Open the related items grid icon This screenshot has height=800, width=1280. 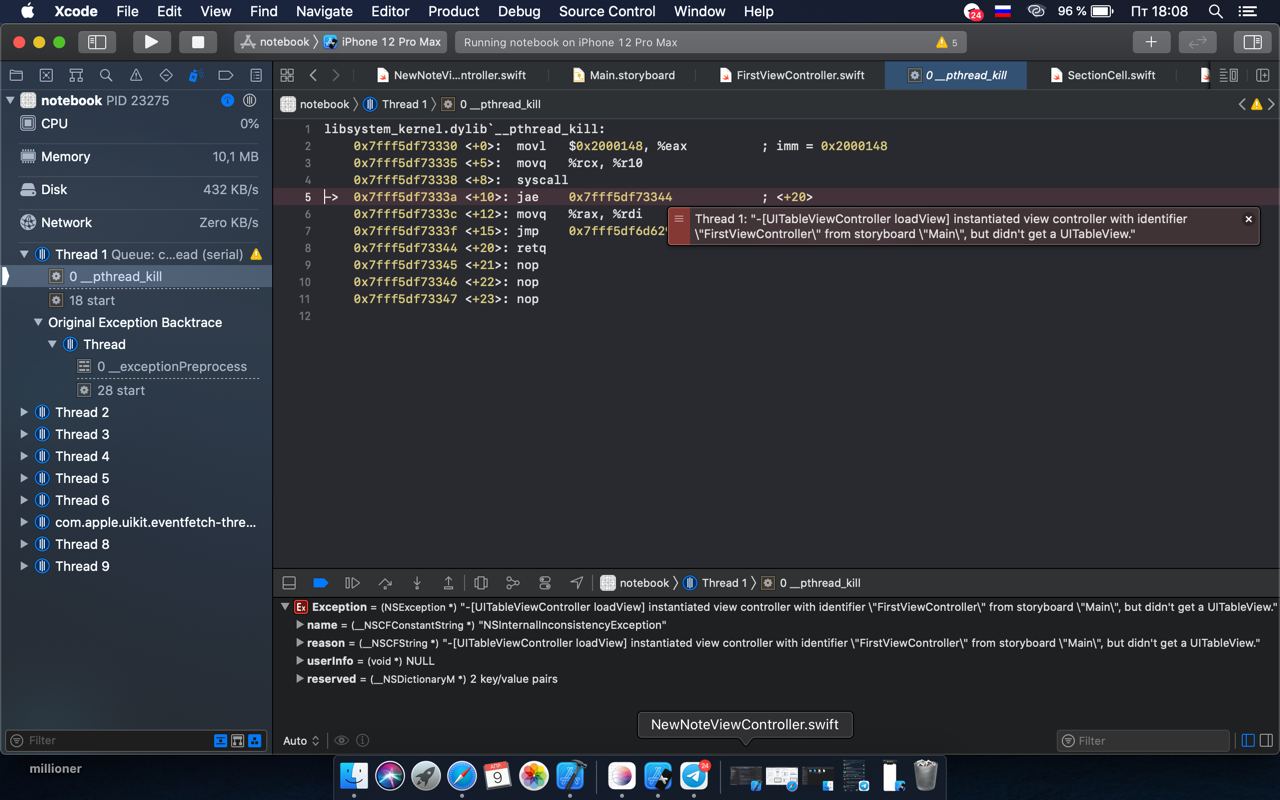point(287,75)
